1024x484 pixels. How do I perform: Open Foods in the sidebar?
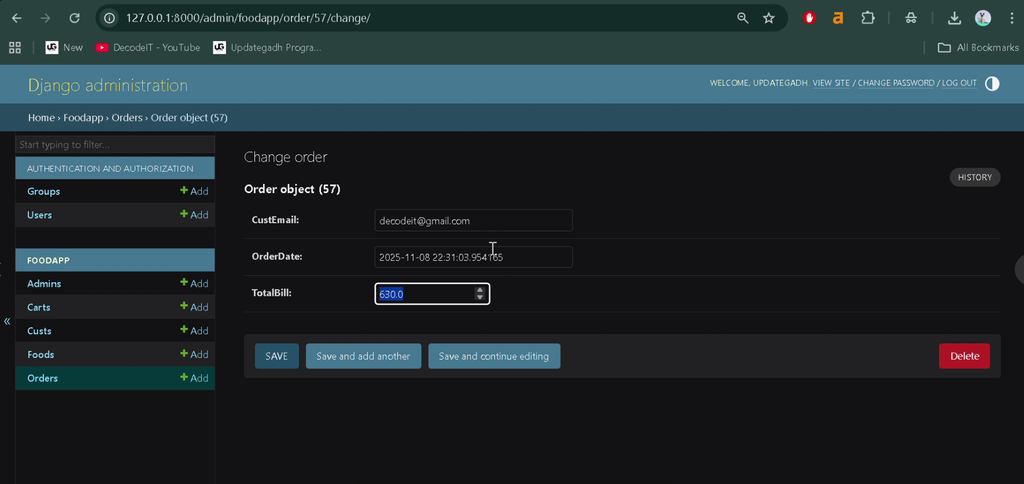[40, 355]
